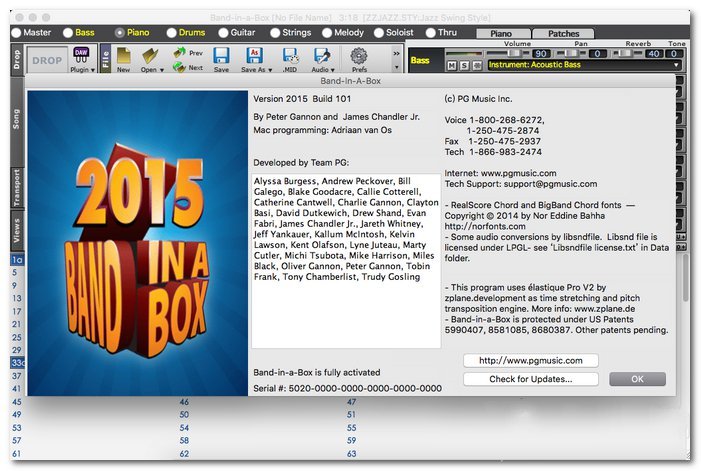Expand the Plugin dropdown arrow
Viewport: 701px width, 471px height.
pos(93,70)
